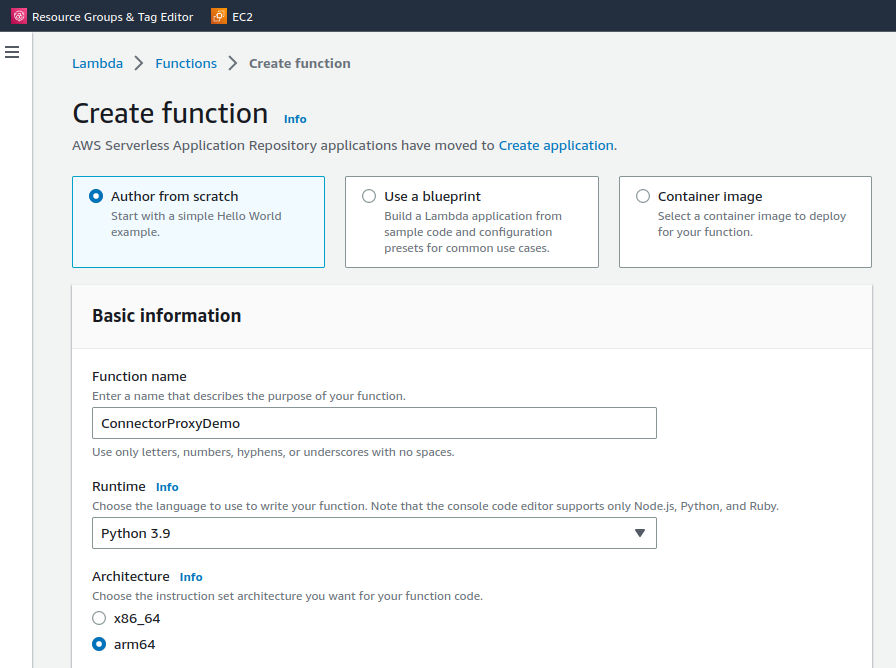Select the Container image option
The height and width of the screenshot is (668, 896).
[x=643, y=197]
